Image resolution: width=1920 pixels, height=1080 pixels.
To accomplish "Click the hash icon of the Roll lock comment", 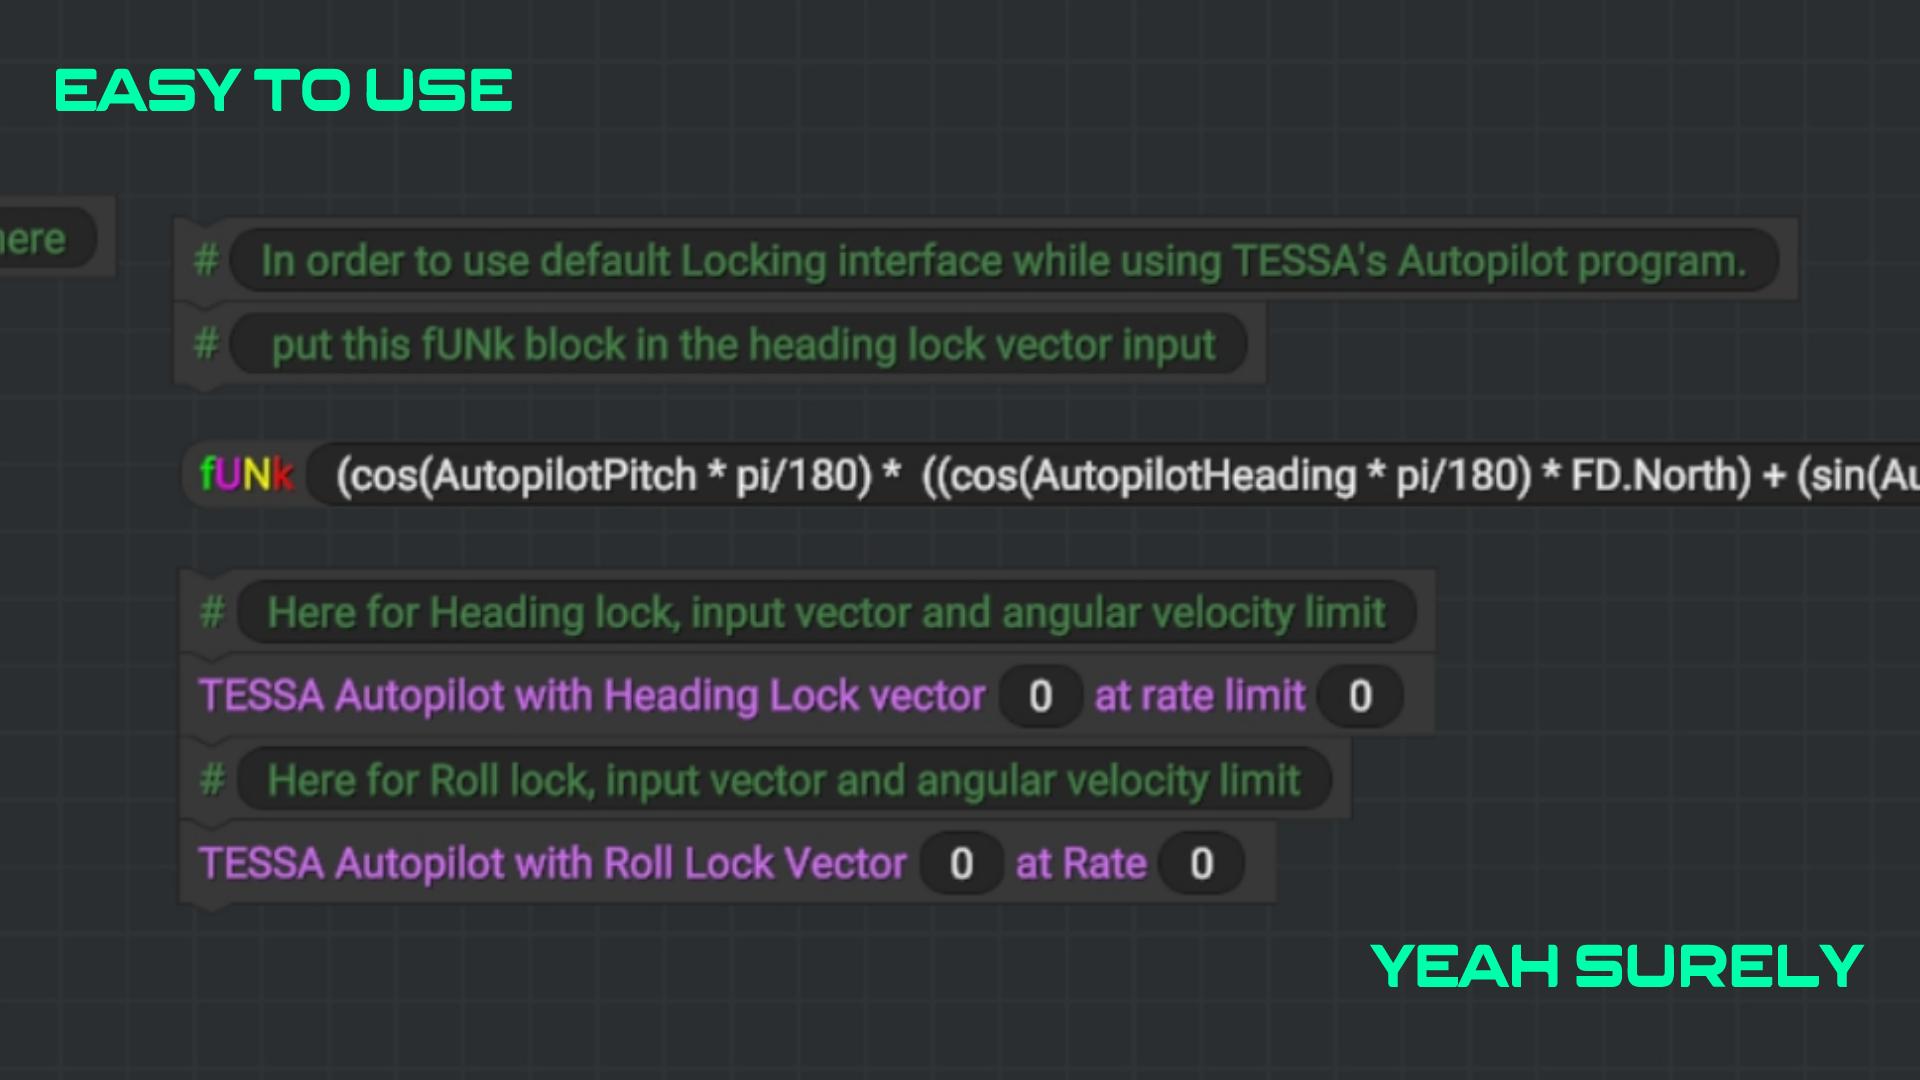I will 212,780.
